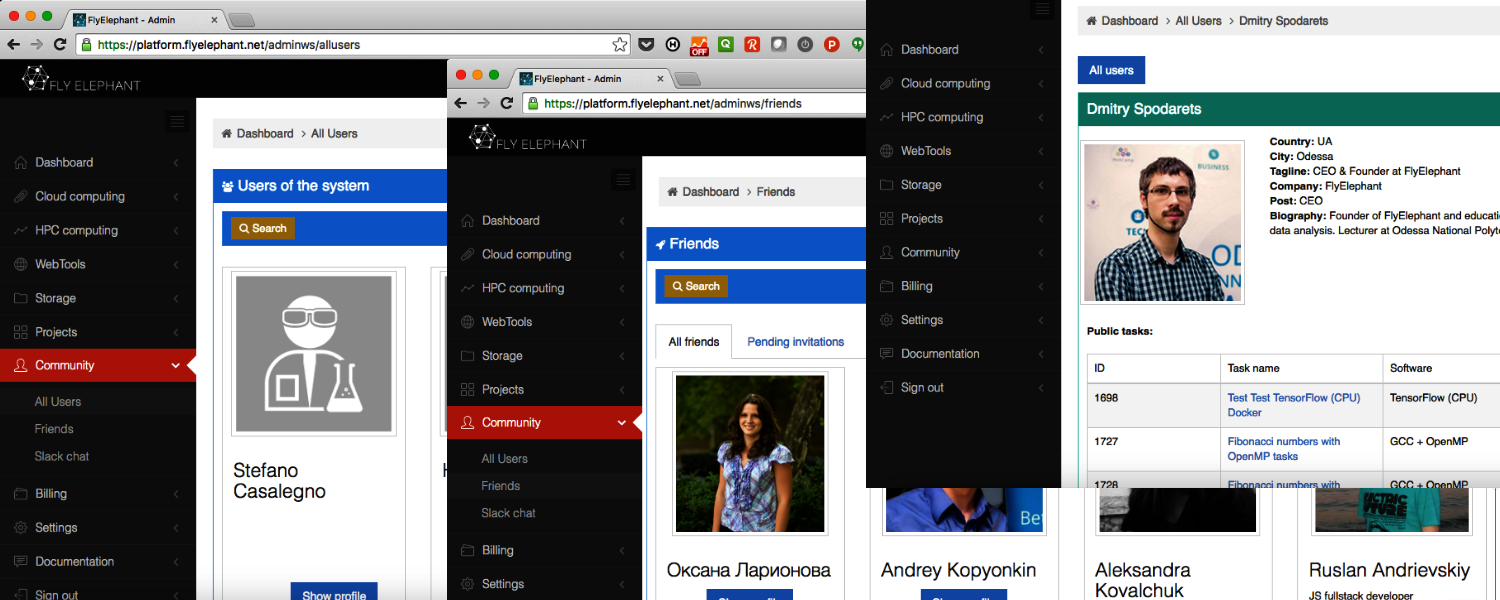This screenshot has height=600, width=1500.
Task: Click Search button under Users of the system
Action: click(x=263, y=228)
